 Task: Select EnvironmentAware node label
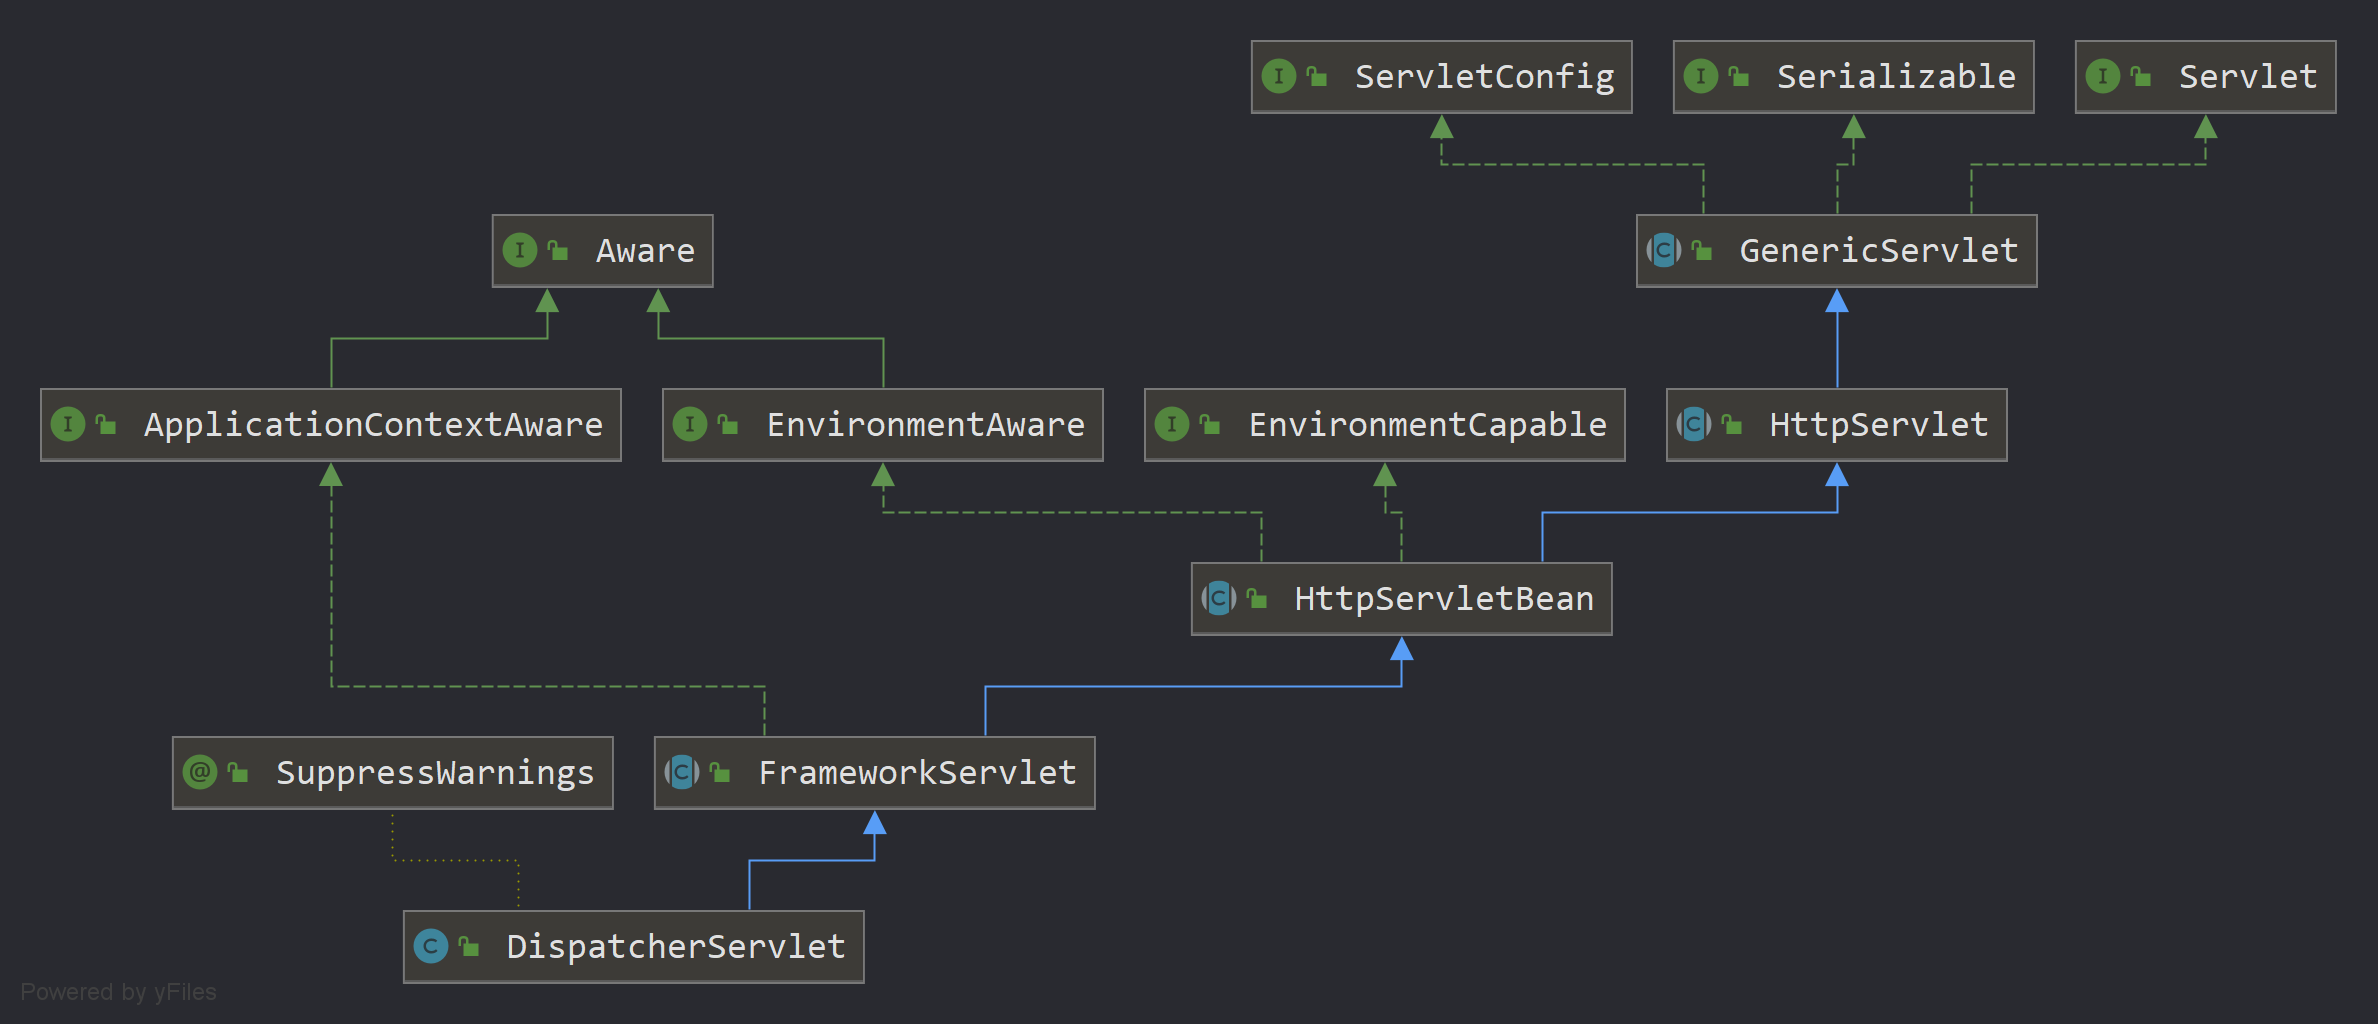point(926,425)
